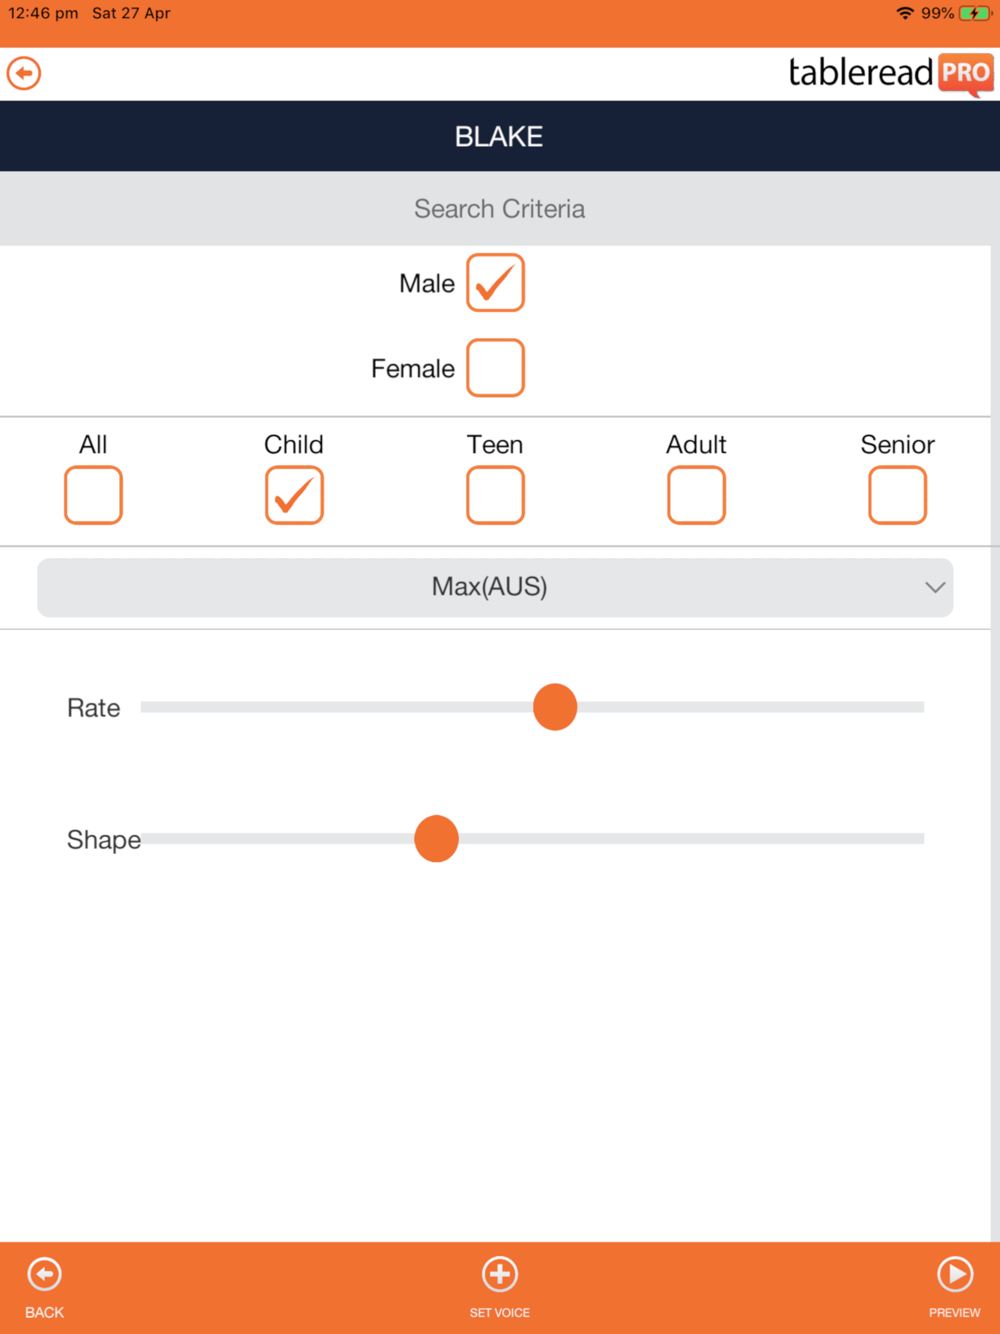
Task: Tap the back arrow icon in the top bar
Action: click(x=24, y=73)
